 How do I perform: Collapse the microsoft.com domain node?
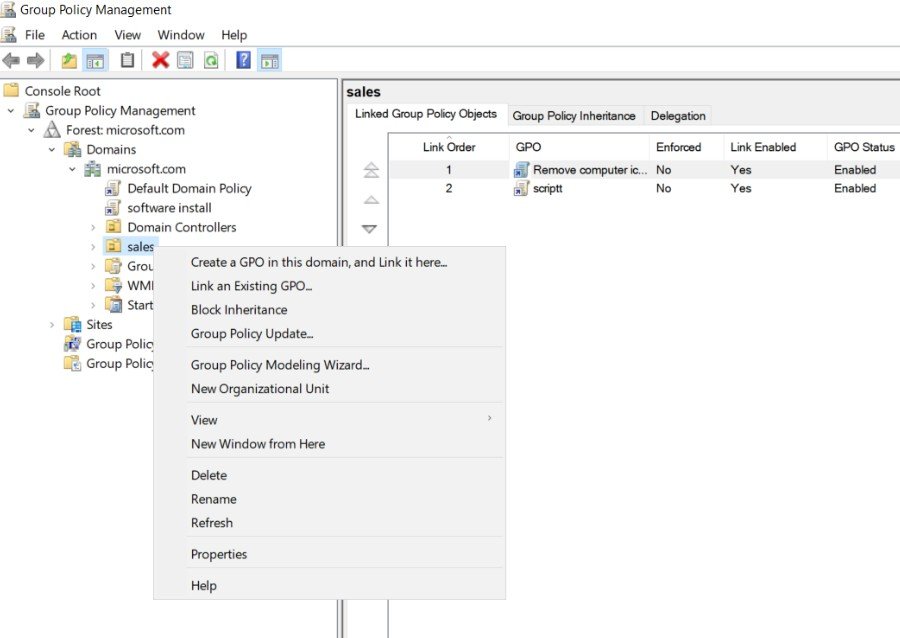click(72, 169)
